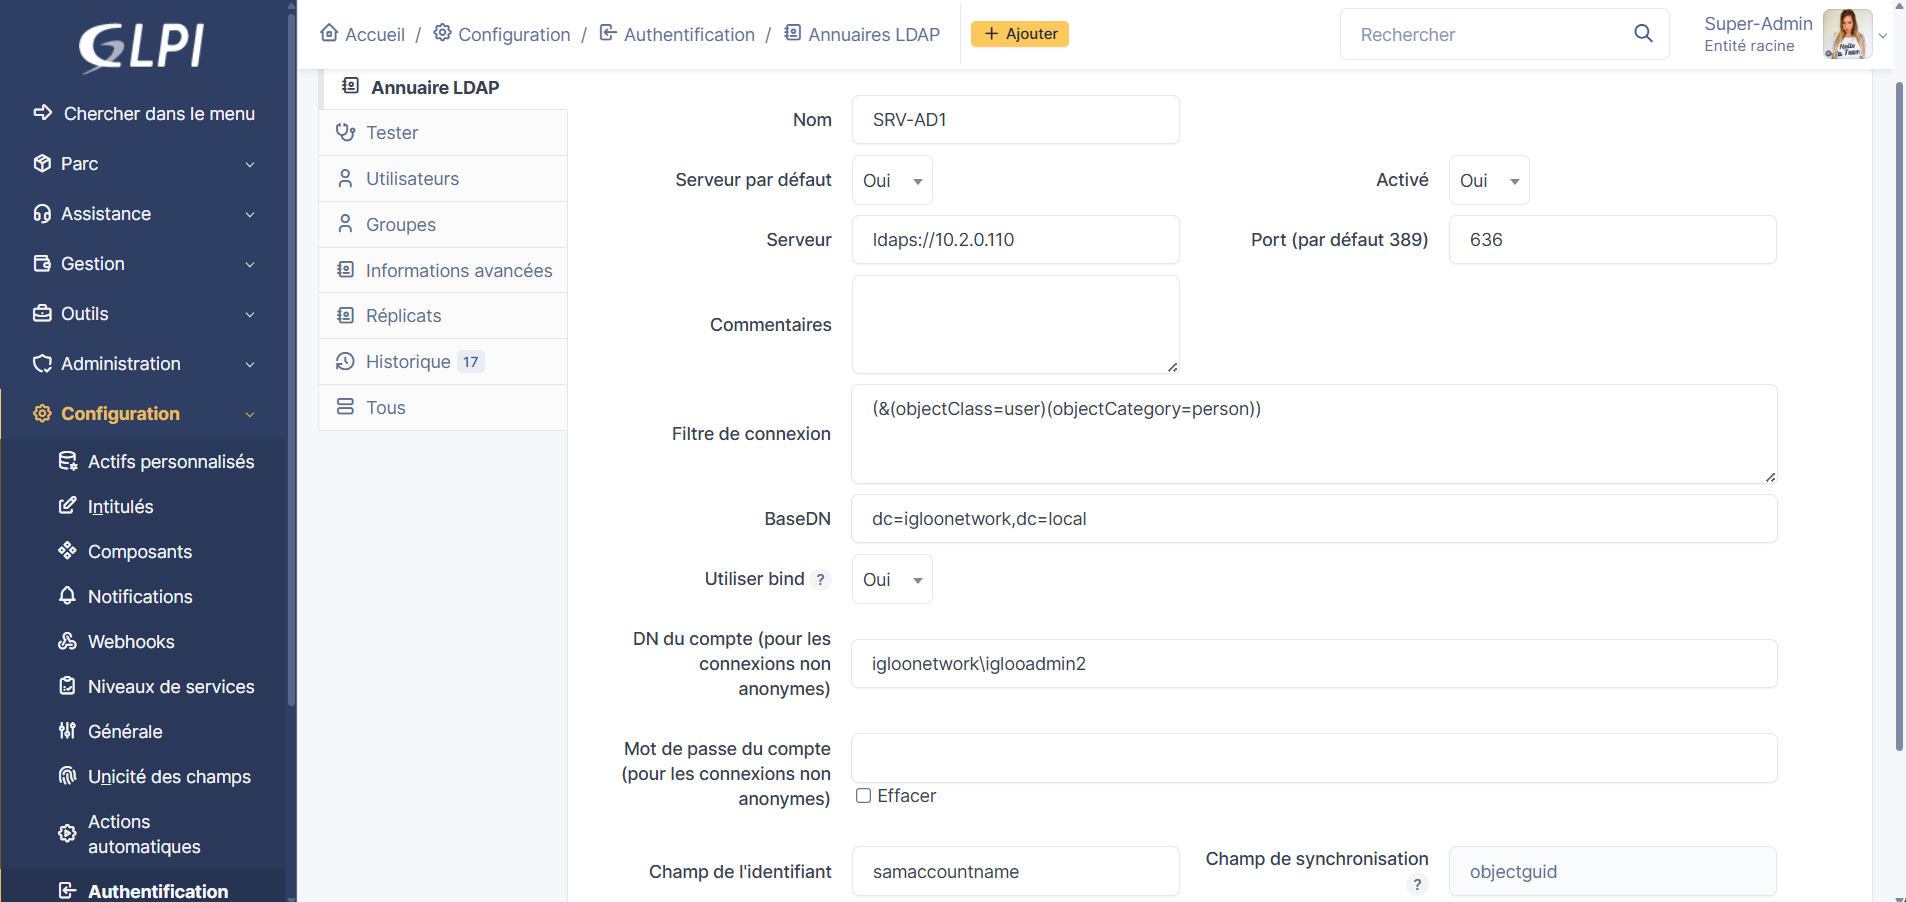Click the Port field showing 636

click(1612, 240)
